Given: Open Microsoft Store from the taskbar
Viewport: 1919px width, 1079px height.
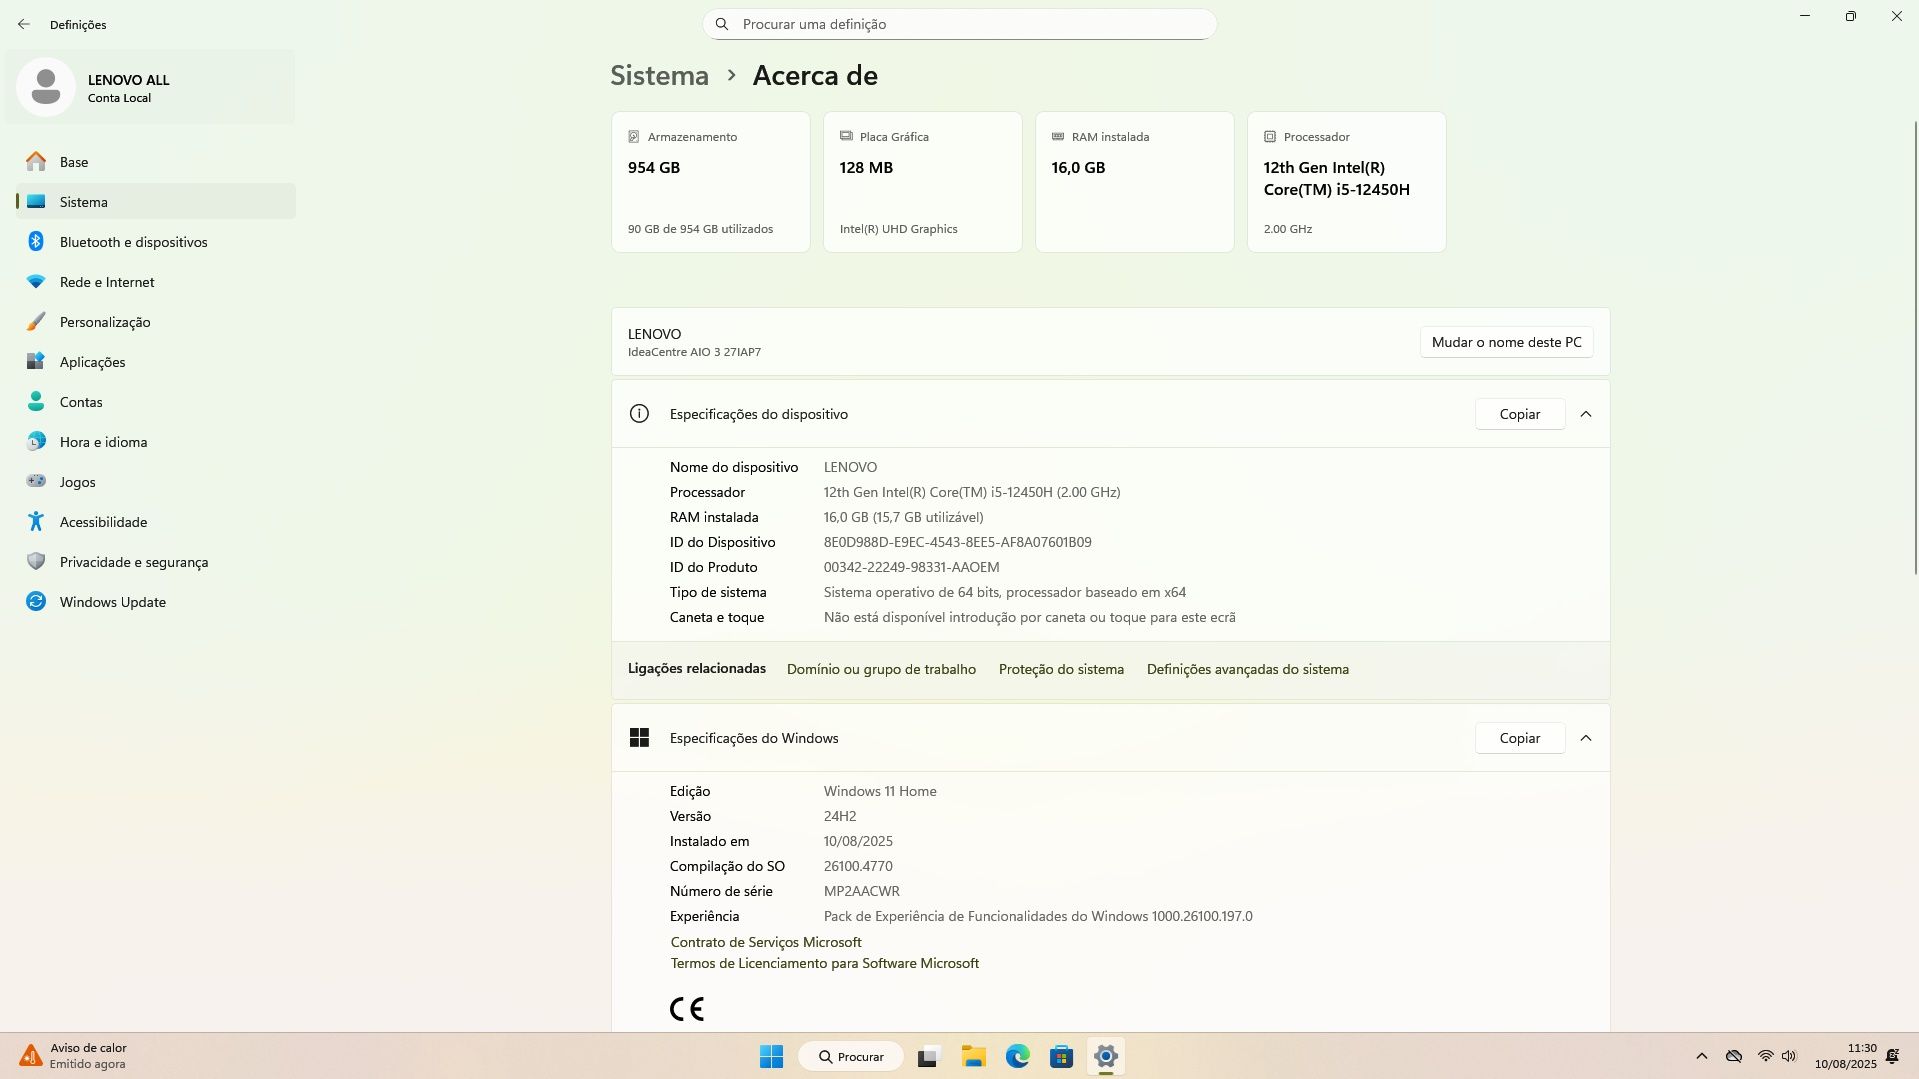Looking at the screenshot, I should point(1061,1057).
